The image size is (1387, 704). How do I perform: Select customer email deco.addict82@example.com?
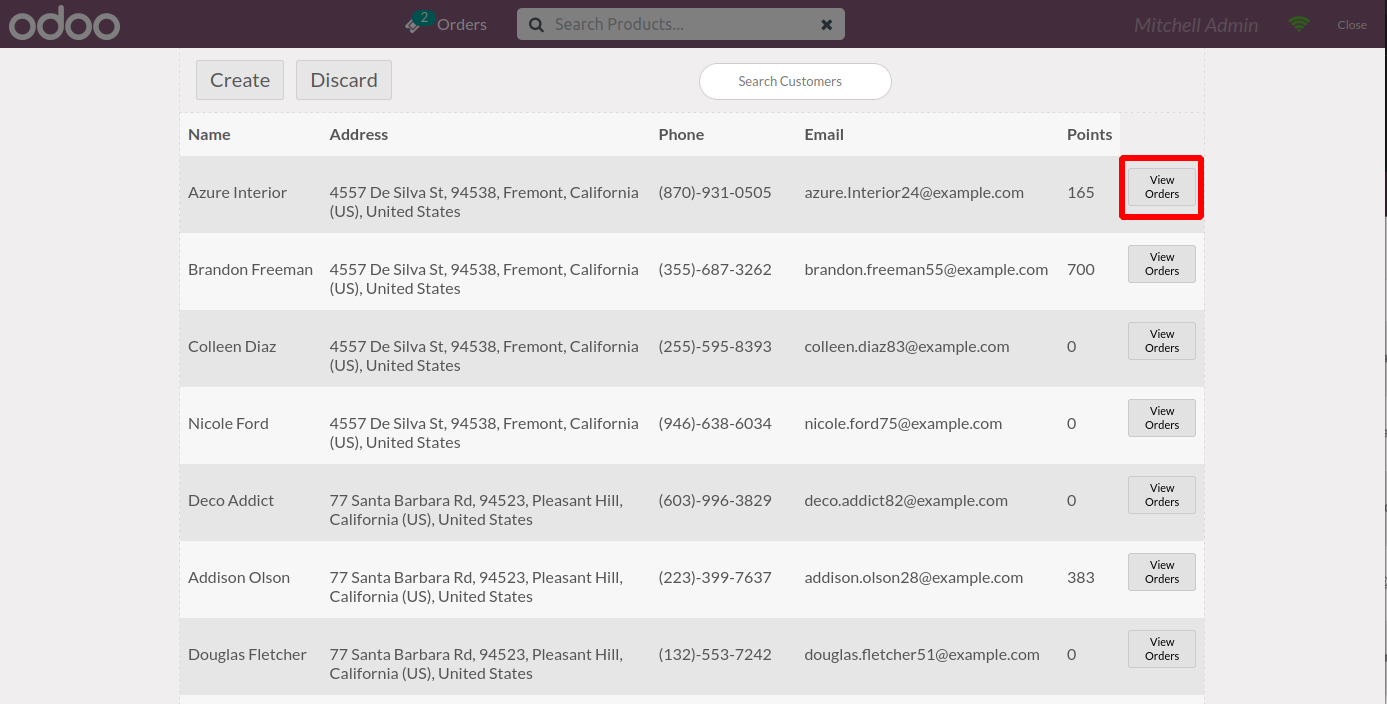click(906, 501)
